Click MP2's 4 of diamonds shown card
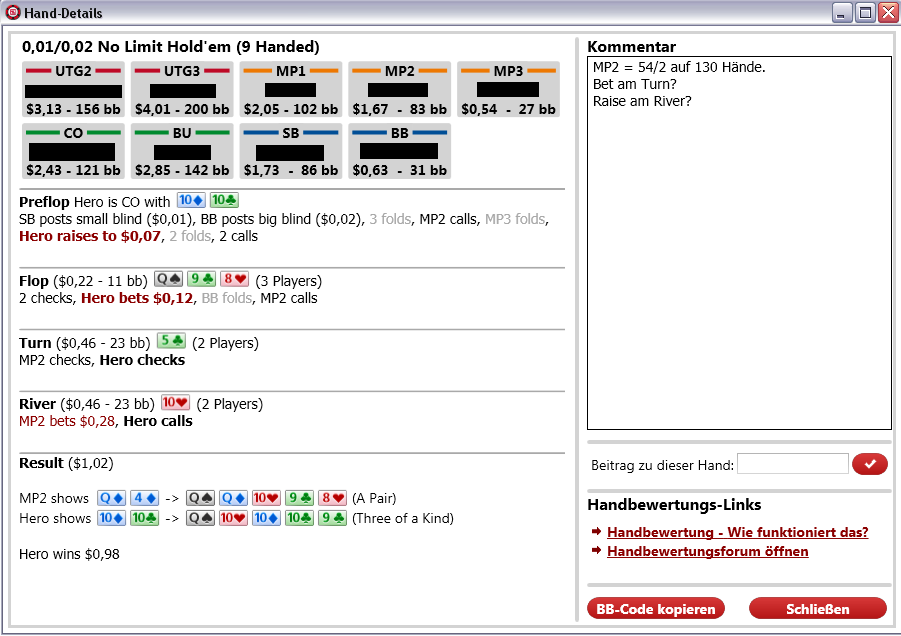The width and height of the screenshot is (901, 636). [x=144, y=498]
